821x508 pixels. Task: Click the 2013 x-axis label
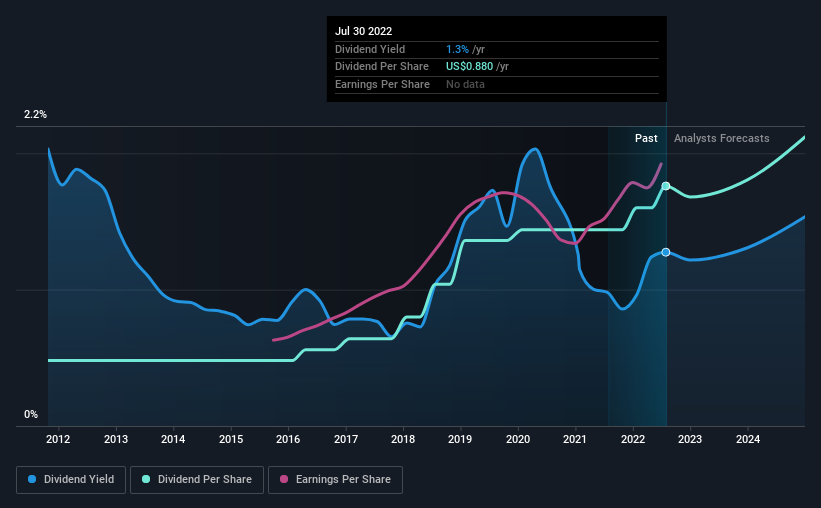(x=116, y=439)
